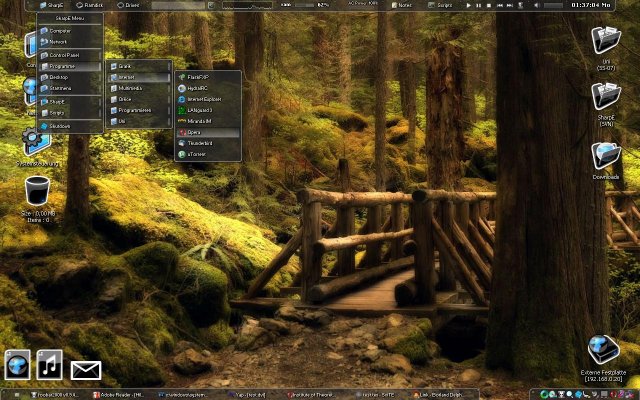Click the globe browser launcher icon
The height and width of the screenshot is (400, 640).
(x=18, y=364)
